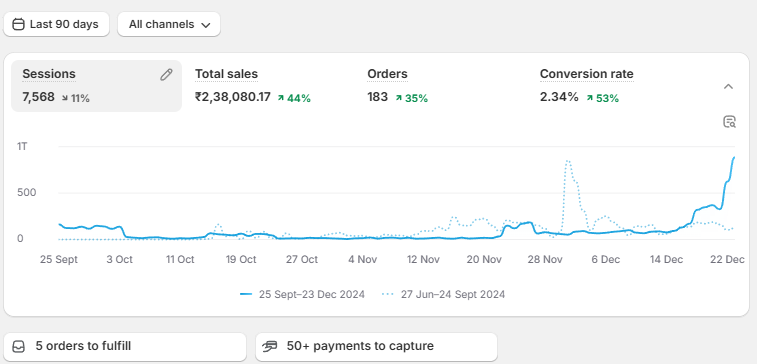This screenshot has width=757, height=364.
Task: Open the Last 90 days date picker
Action: pyautogui.click(x=56, y=24)
